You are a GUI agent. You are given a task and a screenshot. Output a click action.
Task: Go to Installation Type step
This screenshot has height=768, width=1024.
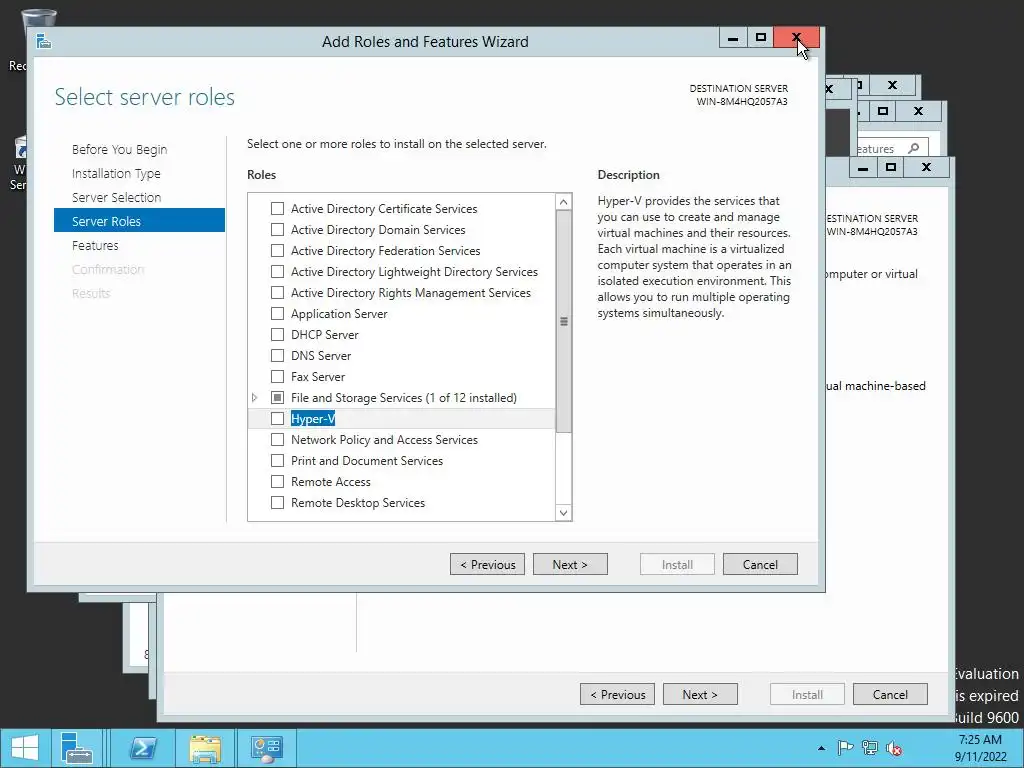116,174
